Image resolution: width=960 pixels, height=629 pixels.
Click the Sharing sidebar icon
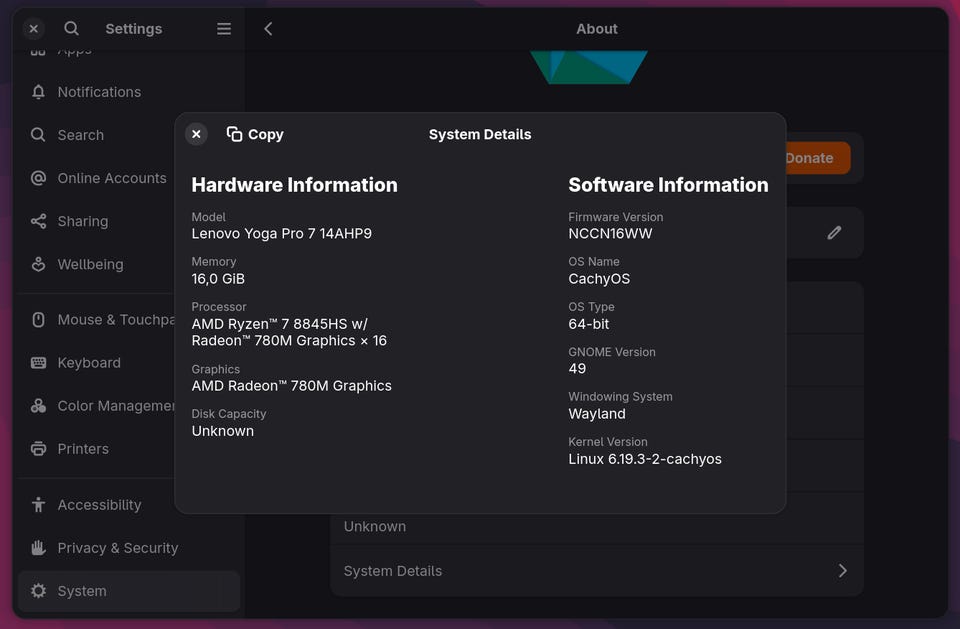[38, 221]
